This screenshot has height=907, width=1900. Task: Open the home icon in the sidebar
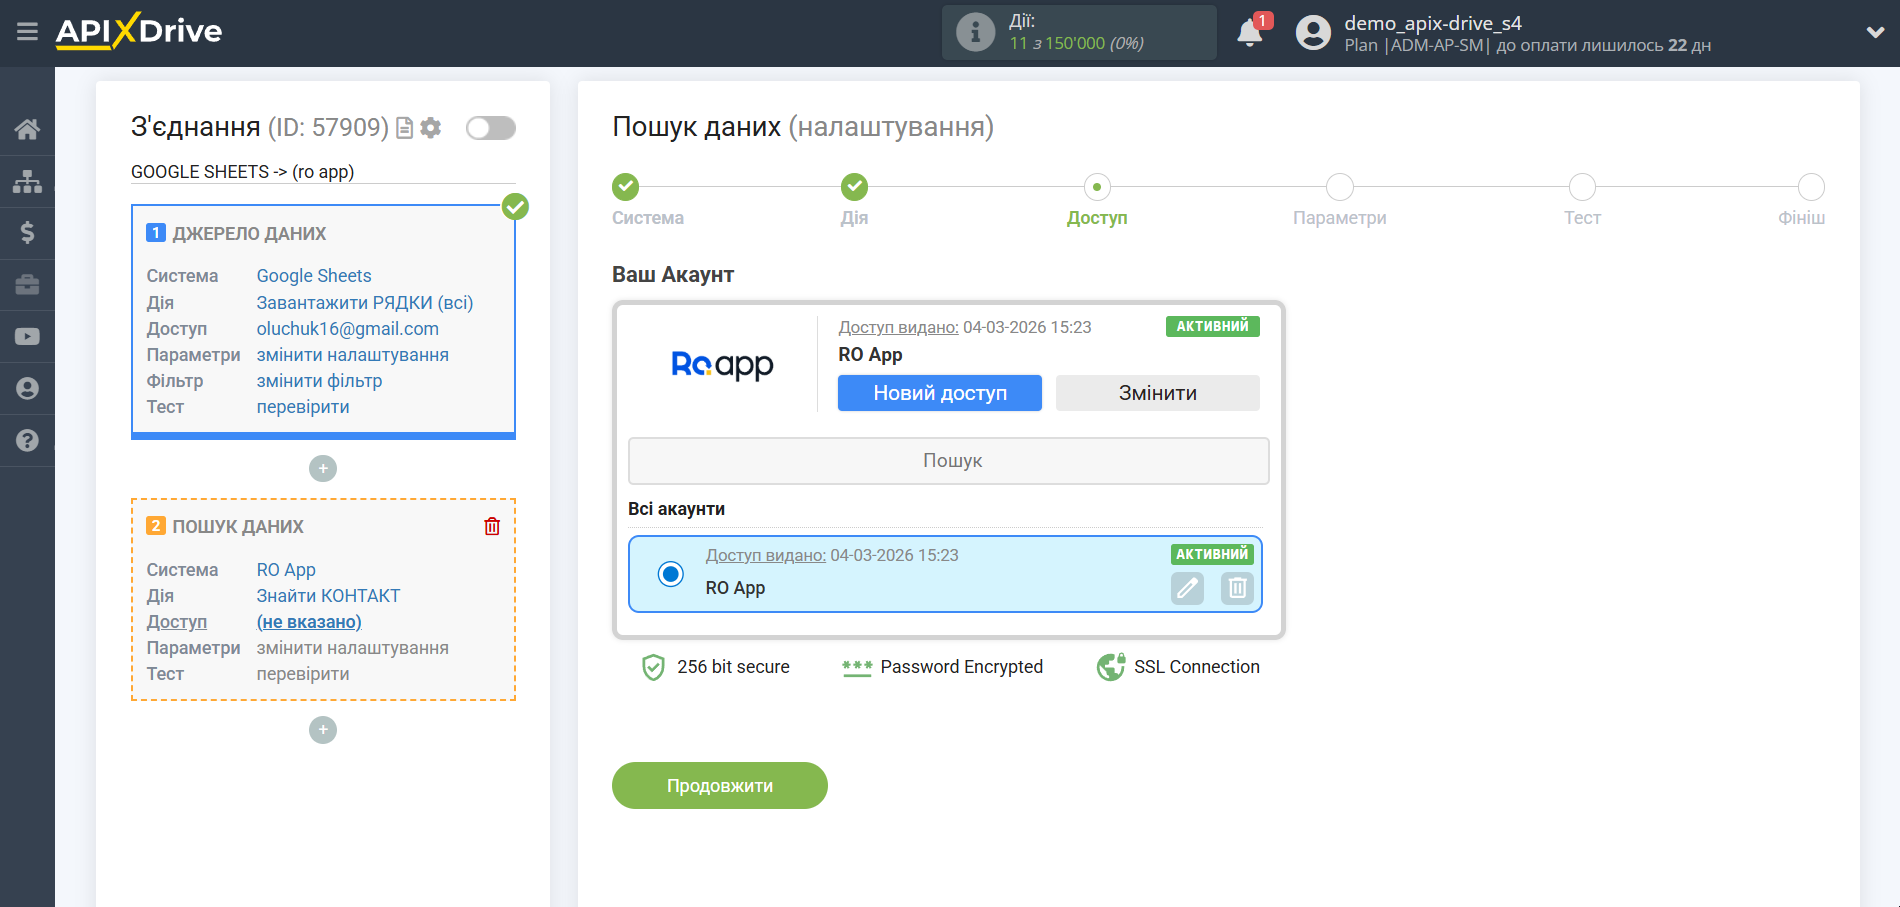(x=27, y=129)
